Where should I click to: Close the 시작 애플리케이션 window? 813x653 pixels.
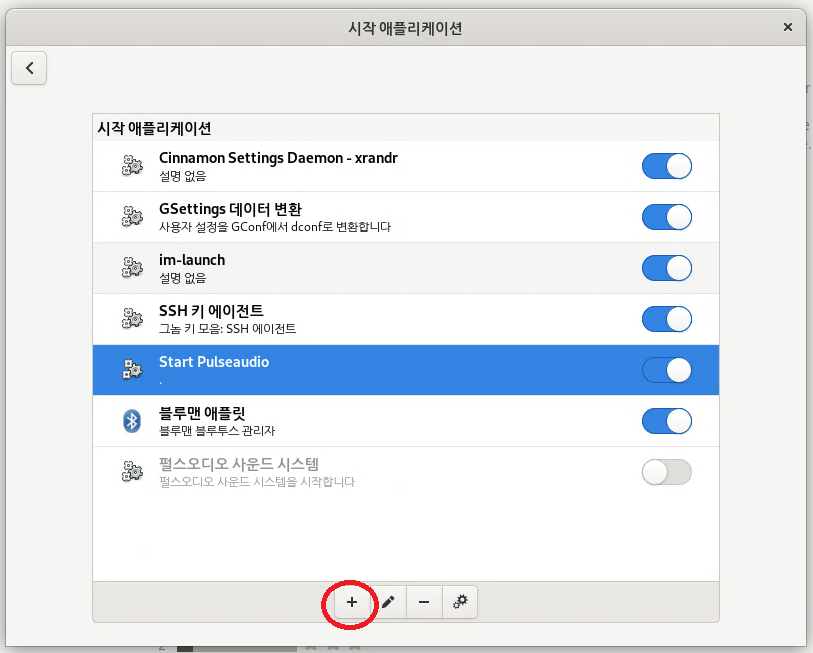[788, 27]
